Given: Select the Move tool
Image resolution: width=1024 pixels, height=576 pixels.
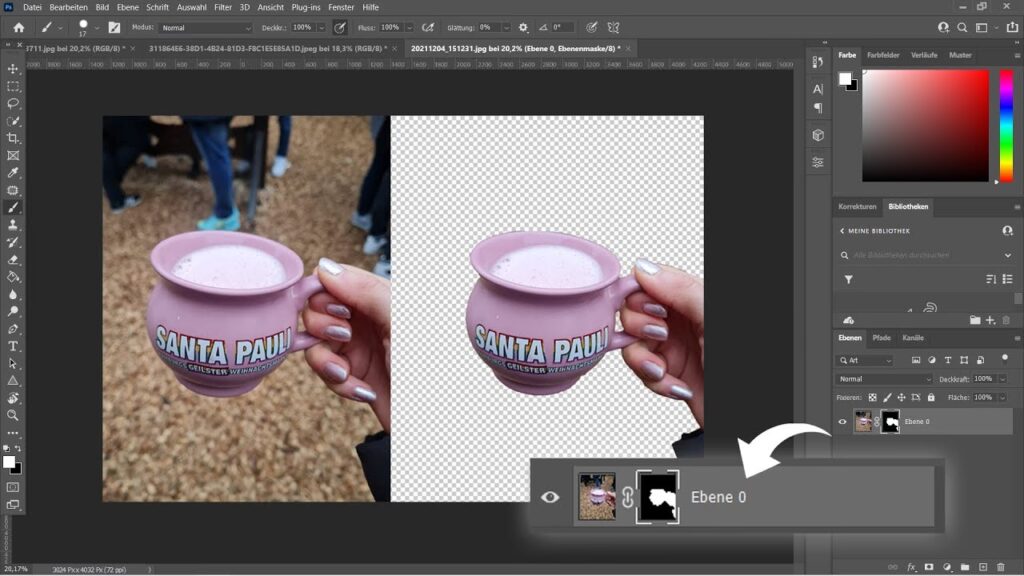Looking at the screenshot, I should pyautogui.click(x=13, y=69).
